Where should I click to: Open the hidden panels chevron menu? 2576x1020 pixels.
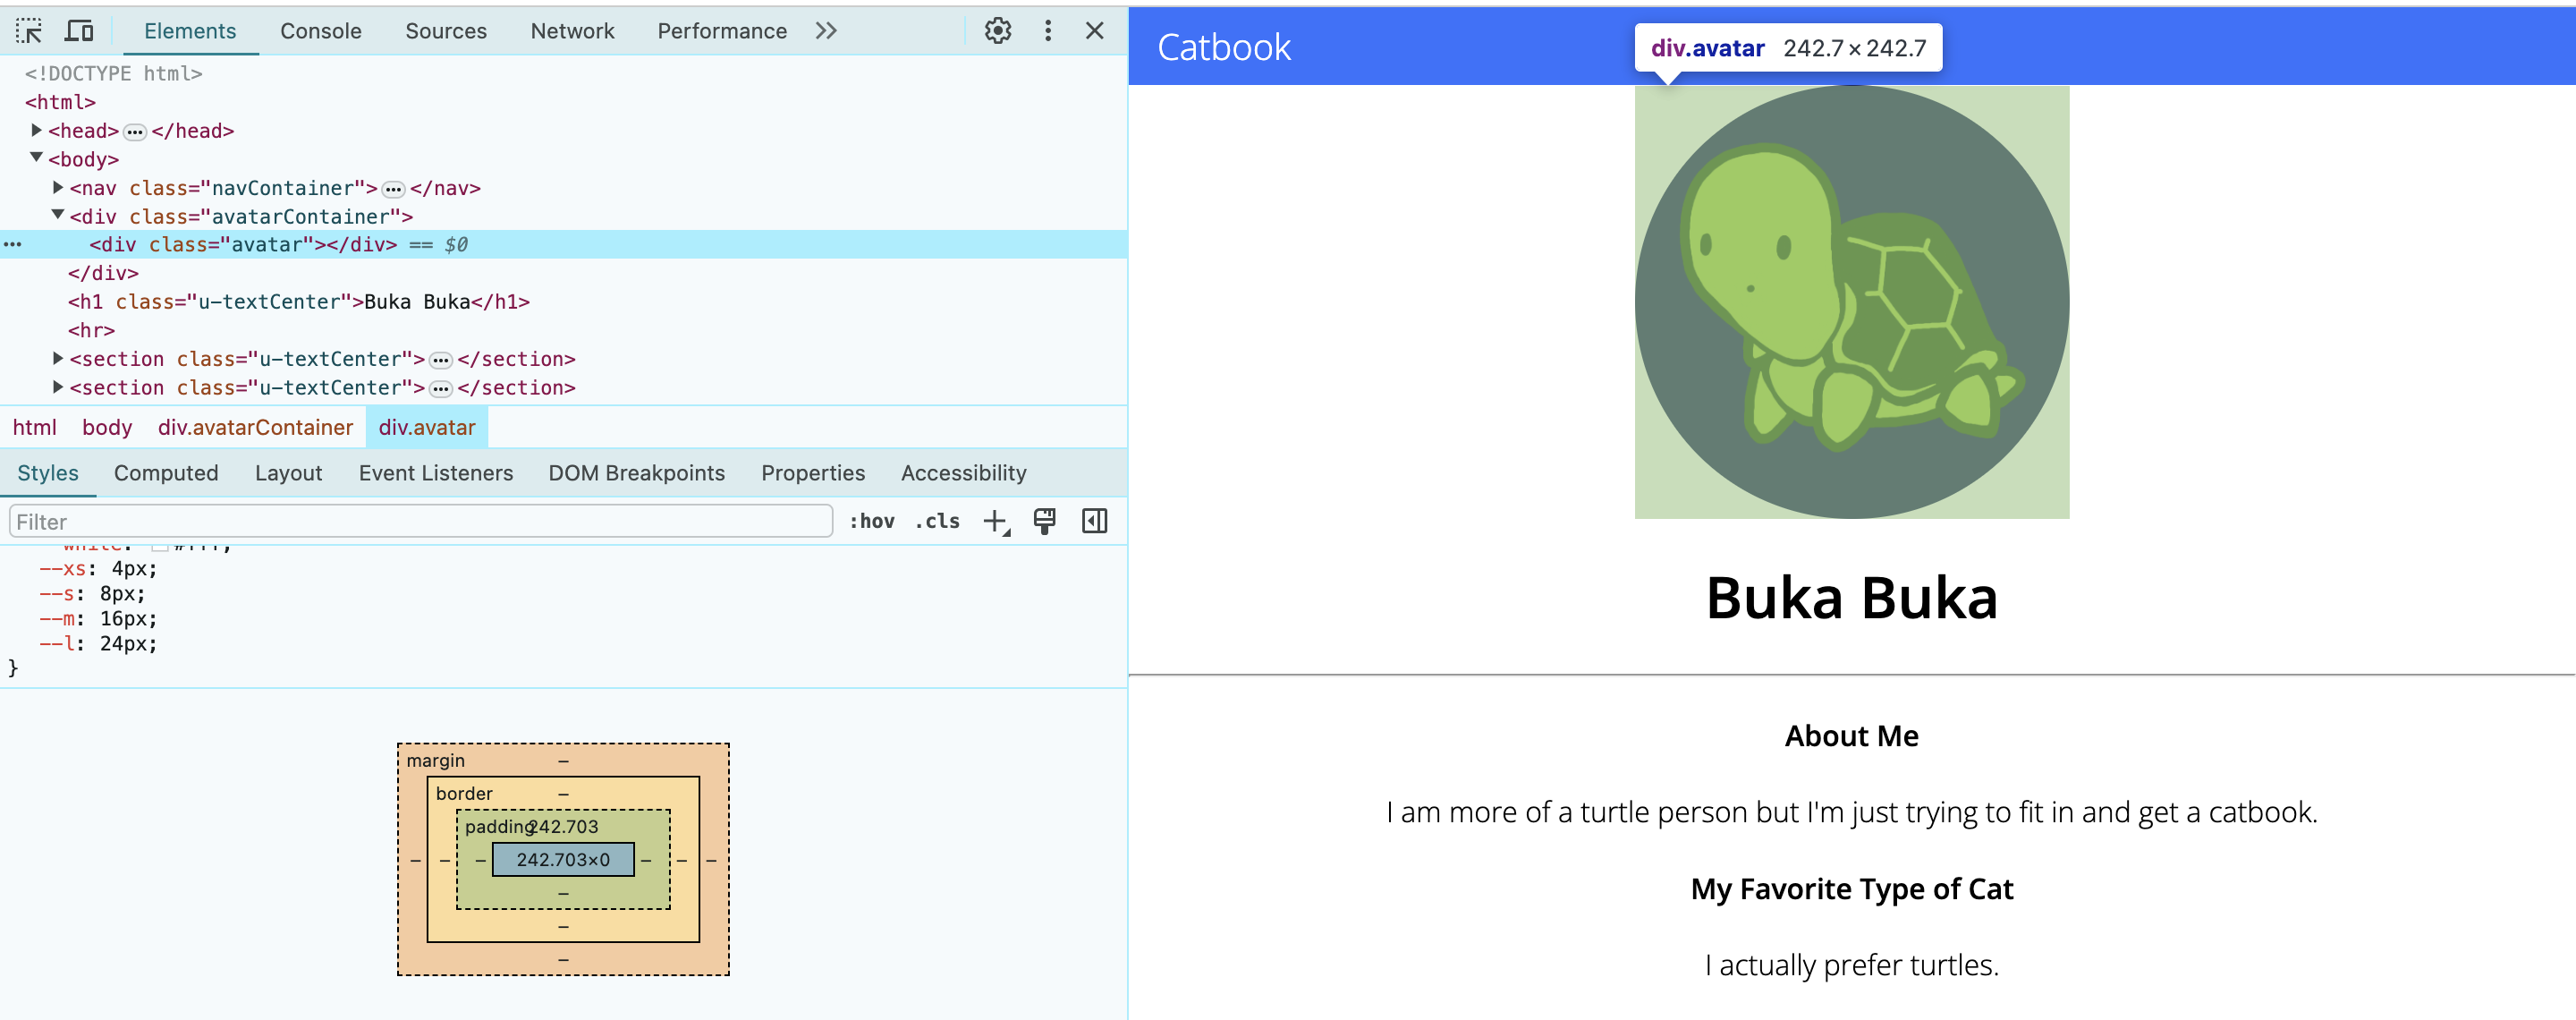coord(826,30)
